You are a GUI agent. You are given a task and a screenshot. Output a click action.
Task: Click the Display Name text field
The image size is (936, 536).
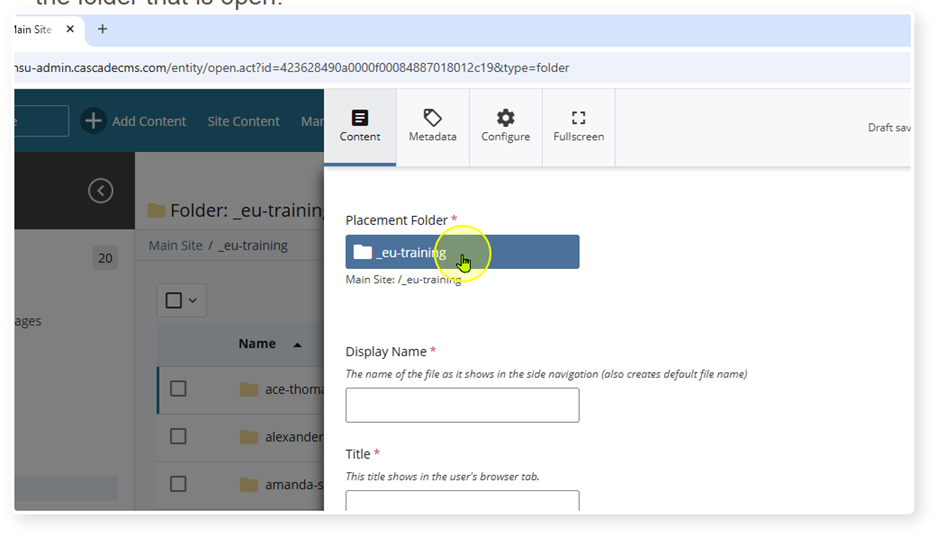pos(462,405)
